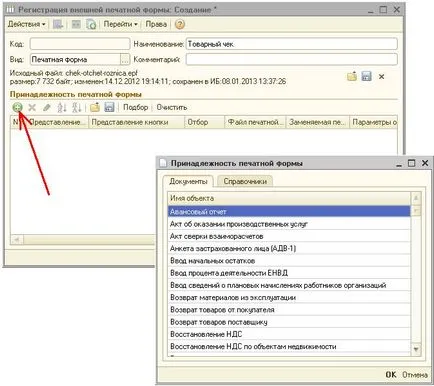The width and height of the screenshot is (434, 386).
Task: Click the Отбор column header
Action: 204,122
